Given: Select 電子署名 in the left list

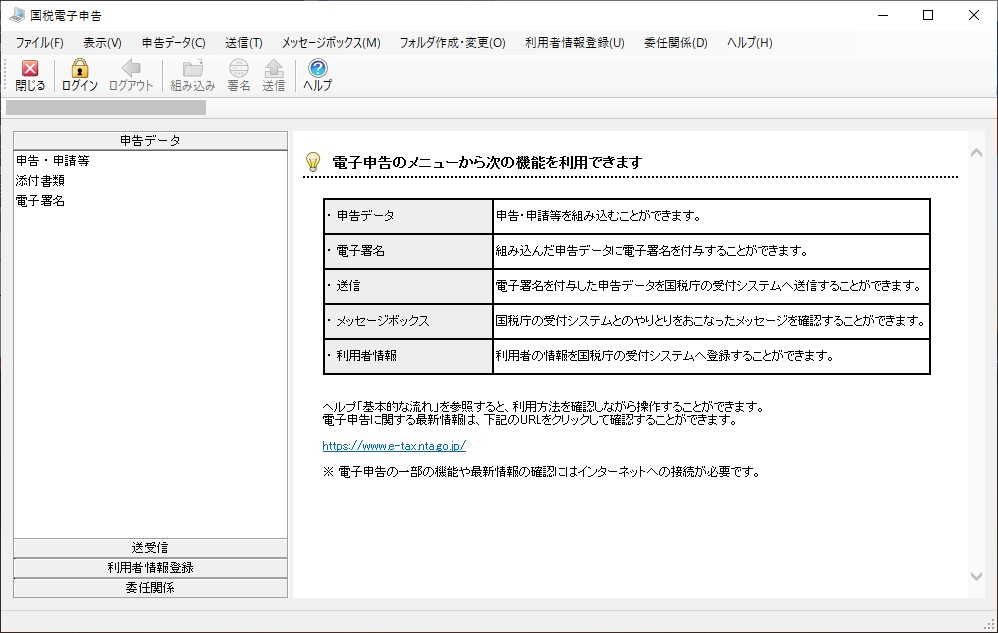Looking at the screenshot, I should 41,201.
